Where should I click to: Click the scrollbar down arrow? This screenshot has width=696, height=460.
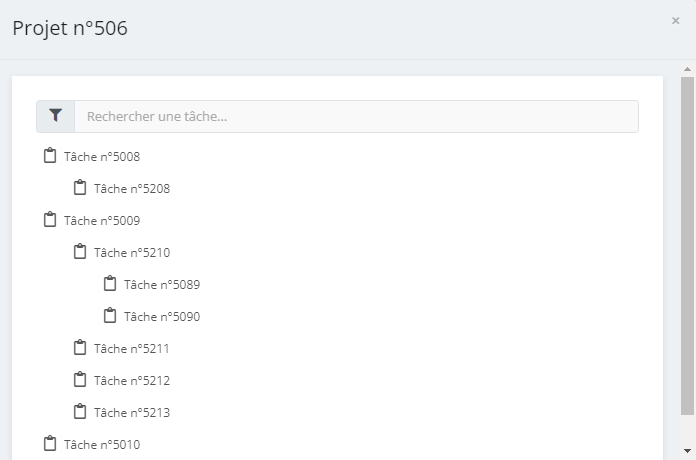pyautogui.click(x=687, y=451)
